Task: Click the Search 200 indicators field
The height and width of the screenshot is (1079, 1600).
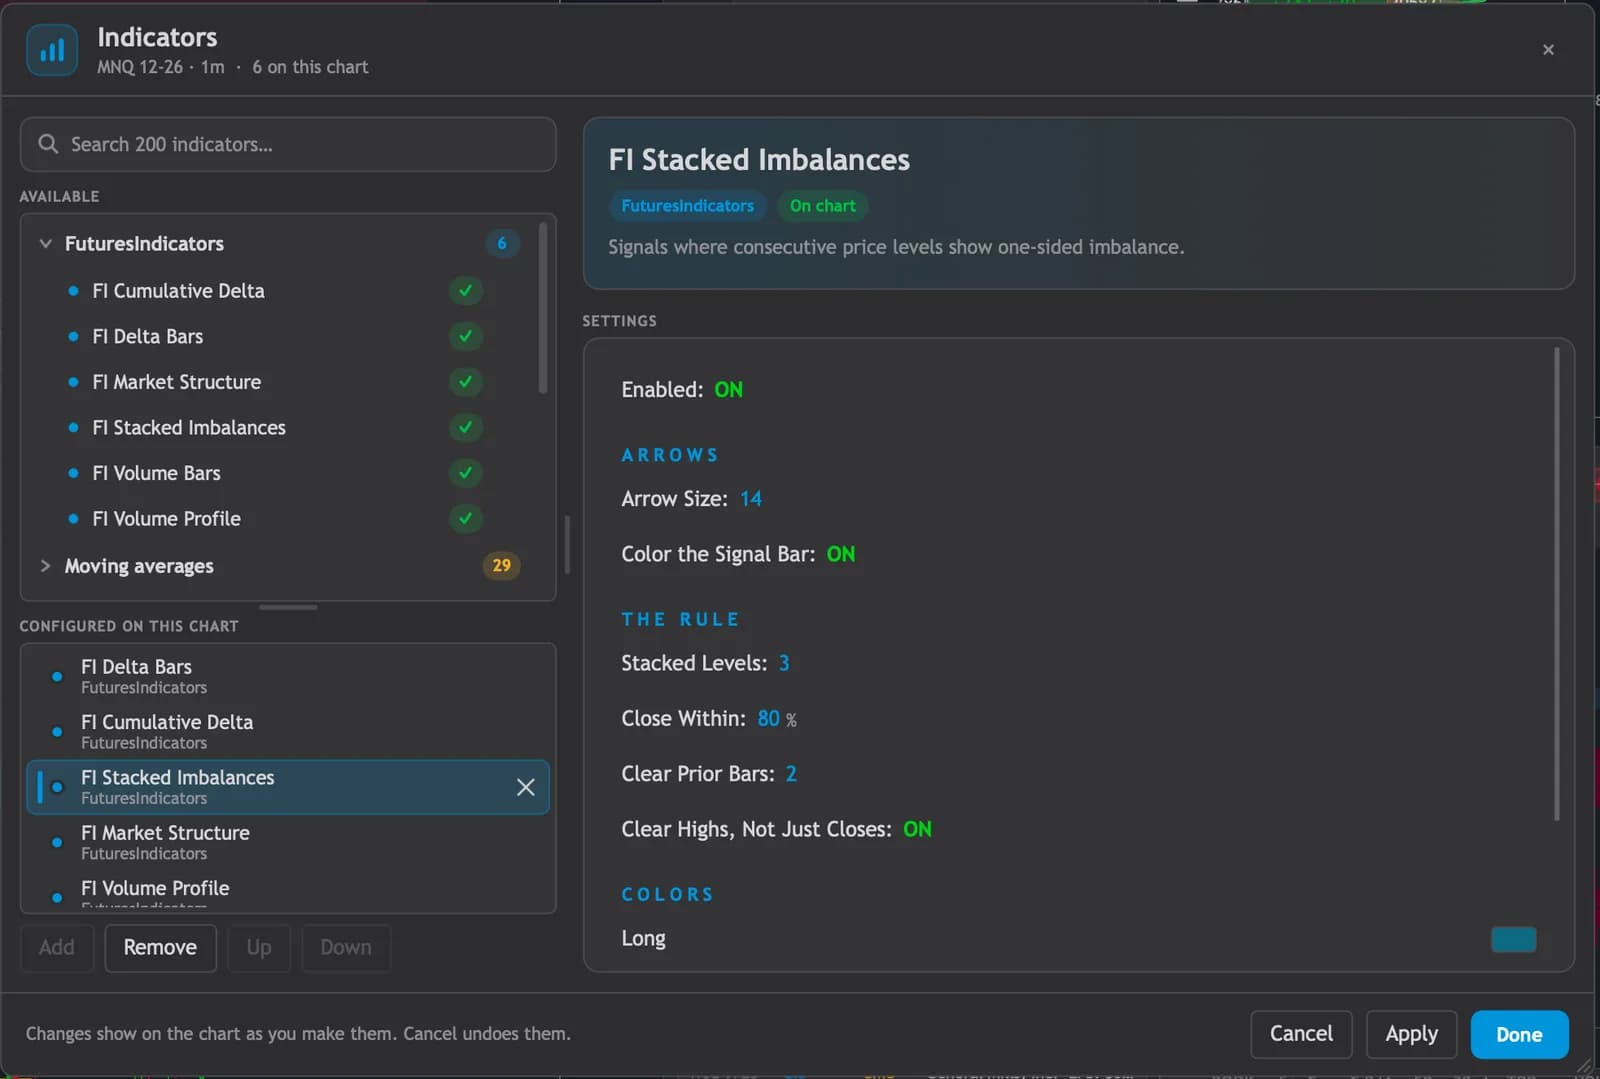Action: coord(288,144)
